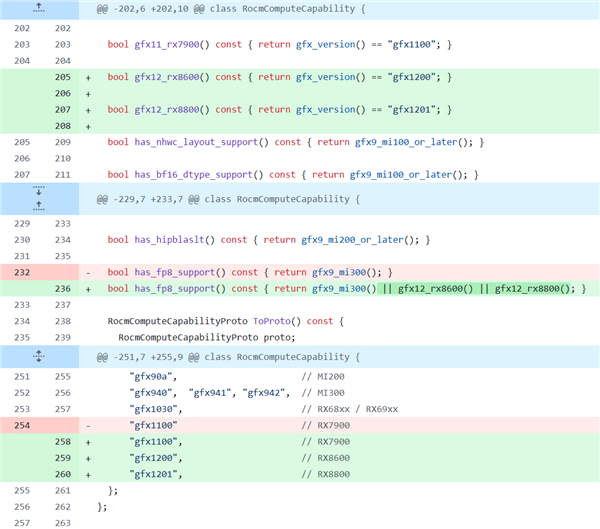
Task: Click the "gfx1201" string on line 260
Action: point(153,474)
